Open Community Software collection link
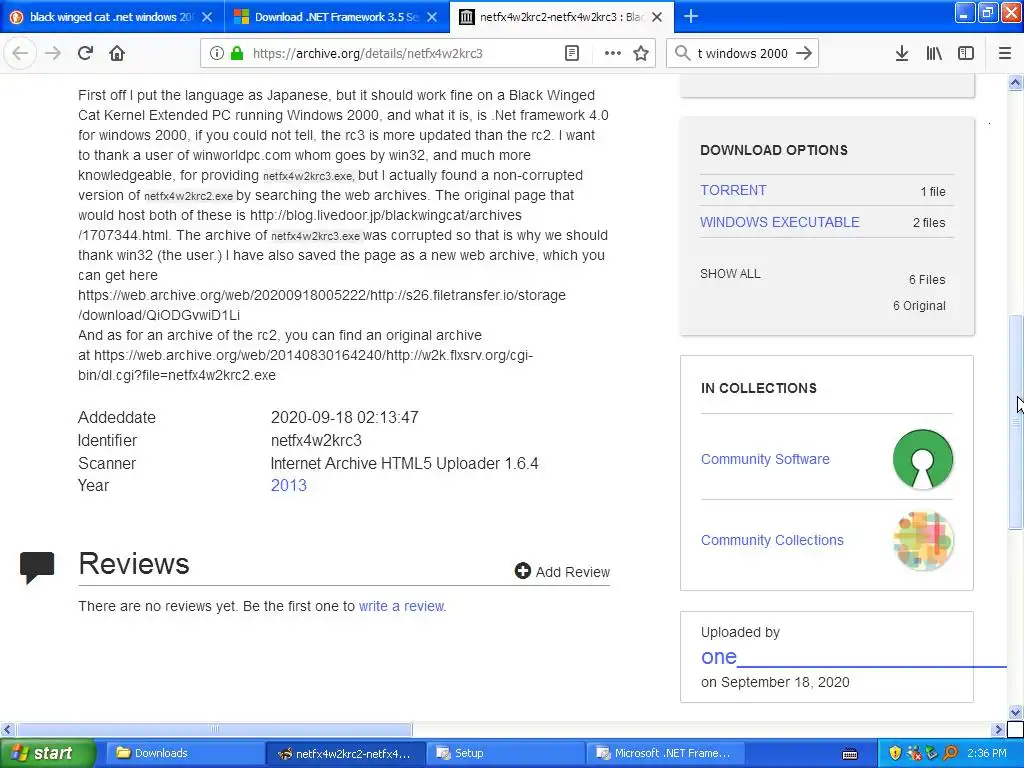1024x768 pixels. click(765, 459)
